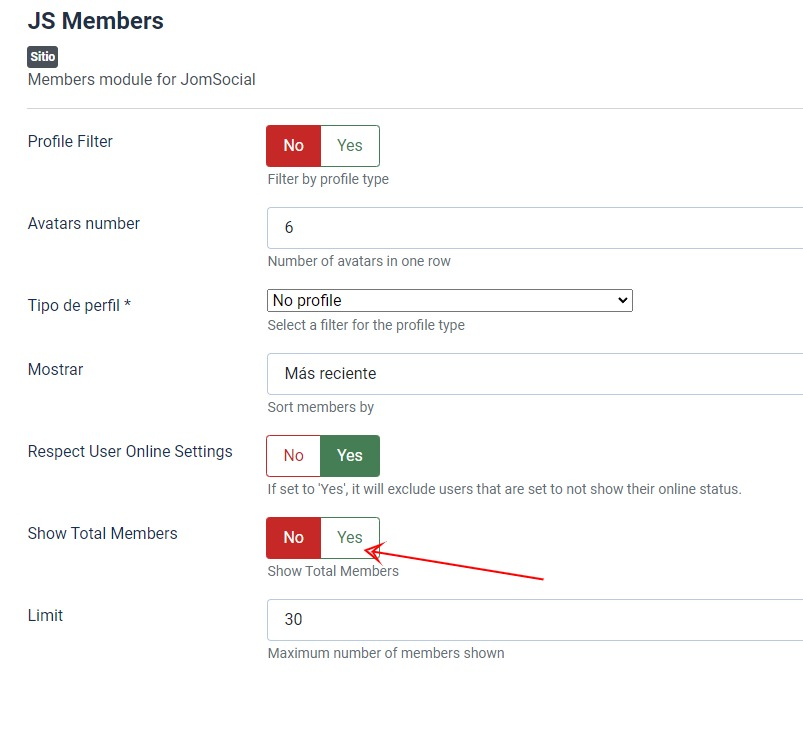Set Profile Filter to Yes
This screenshot has height=748, width=803.
(x=350, y=146)
